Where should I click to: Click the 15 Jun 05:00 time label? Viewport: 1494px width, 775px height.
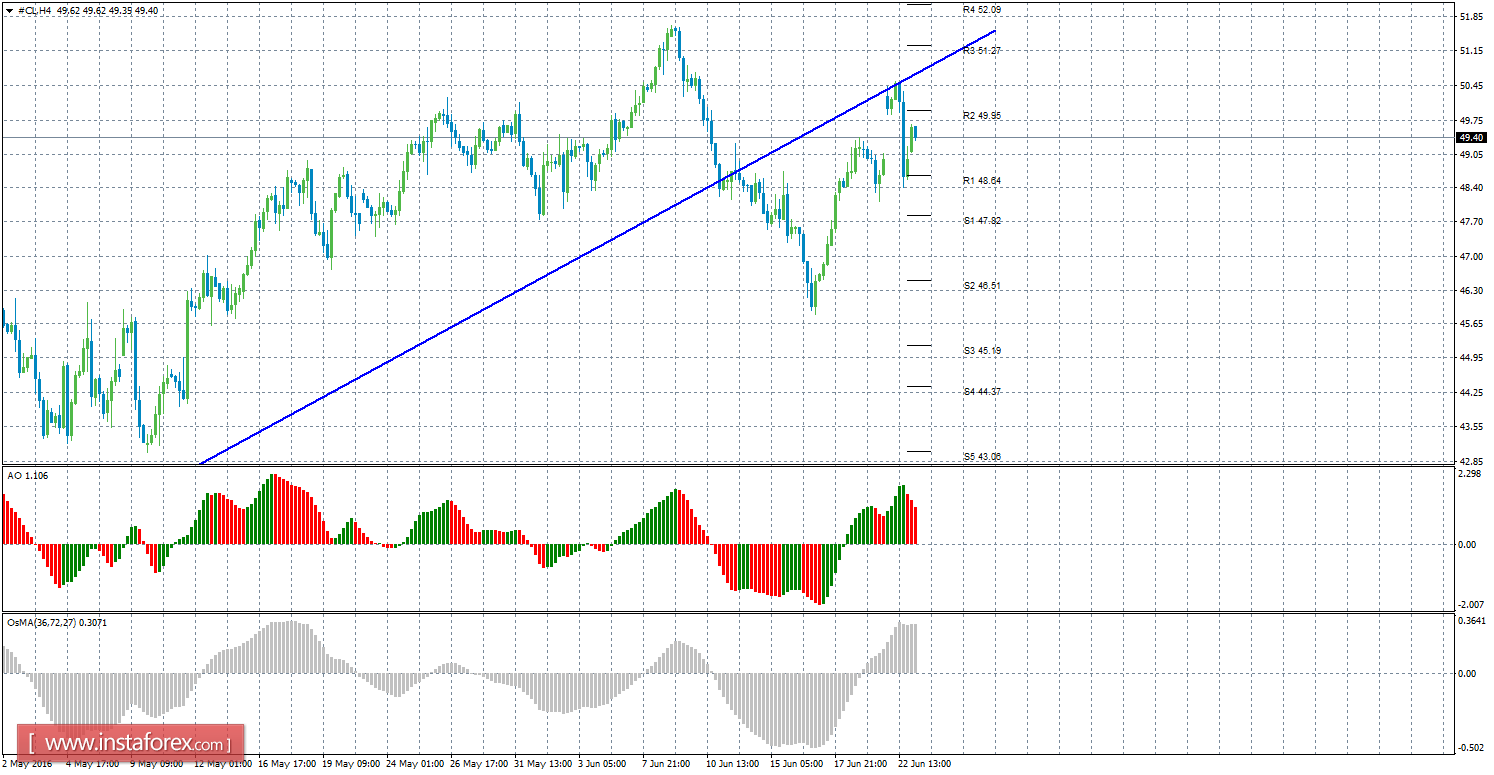[798, 765]
